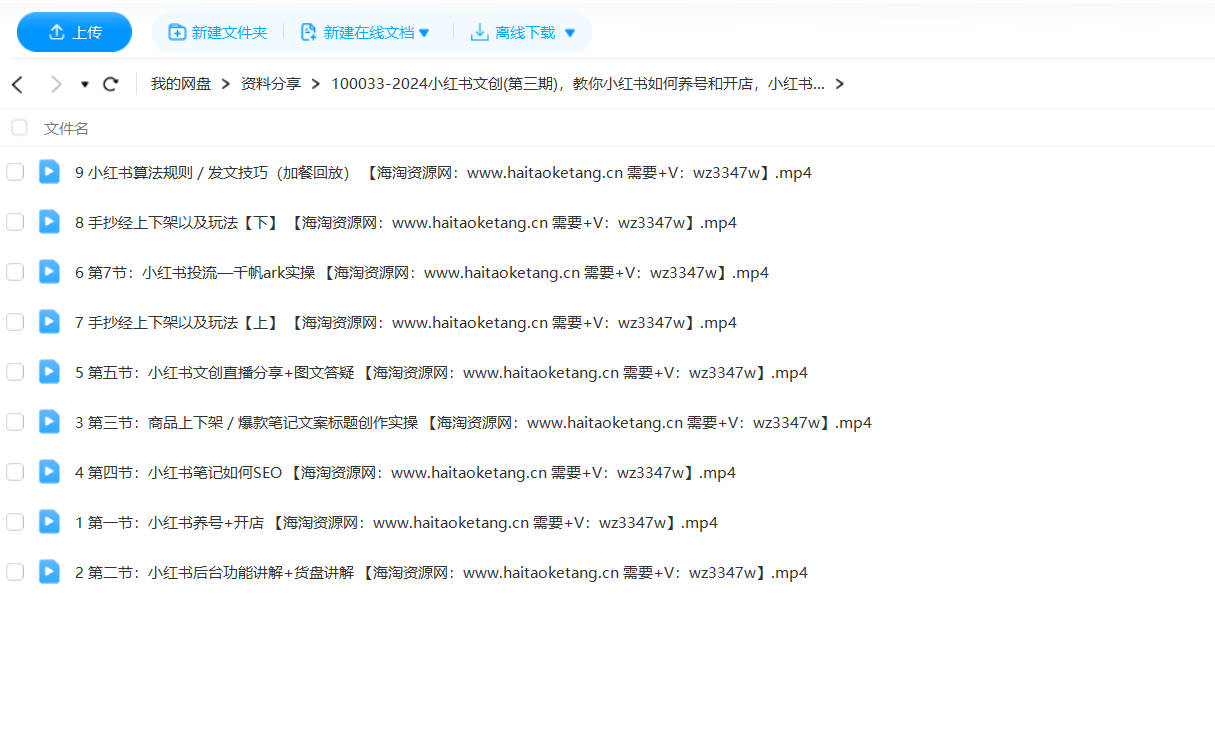Toggle the select-all checkbox beside 文件名
Image resolution: width=1215 pixels, height=756 pixels.
click(19, 127)
